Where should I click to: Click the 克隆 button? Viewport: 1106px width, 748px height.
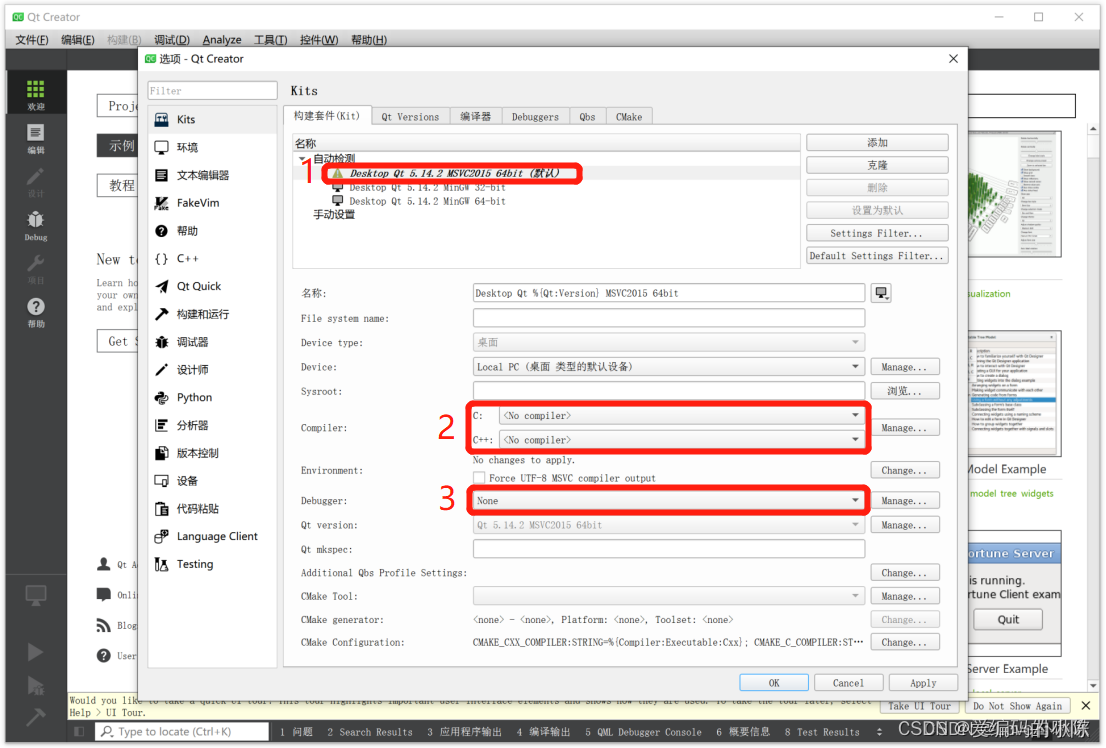pyautogui.click(x=877, y=165)
